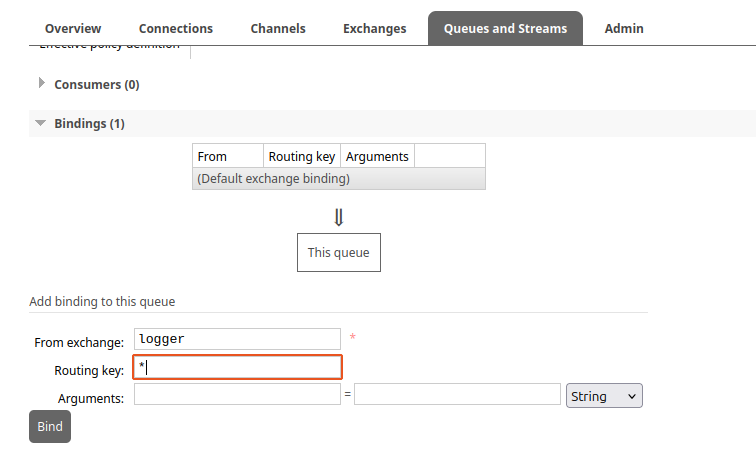Collapse the Bindings (1) section
The width and height of the screenshot is (756, 457).
tap(89, 124)
